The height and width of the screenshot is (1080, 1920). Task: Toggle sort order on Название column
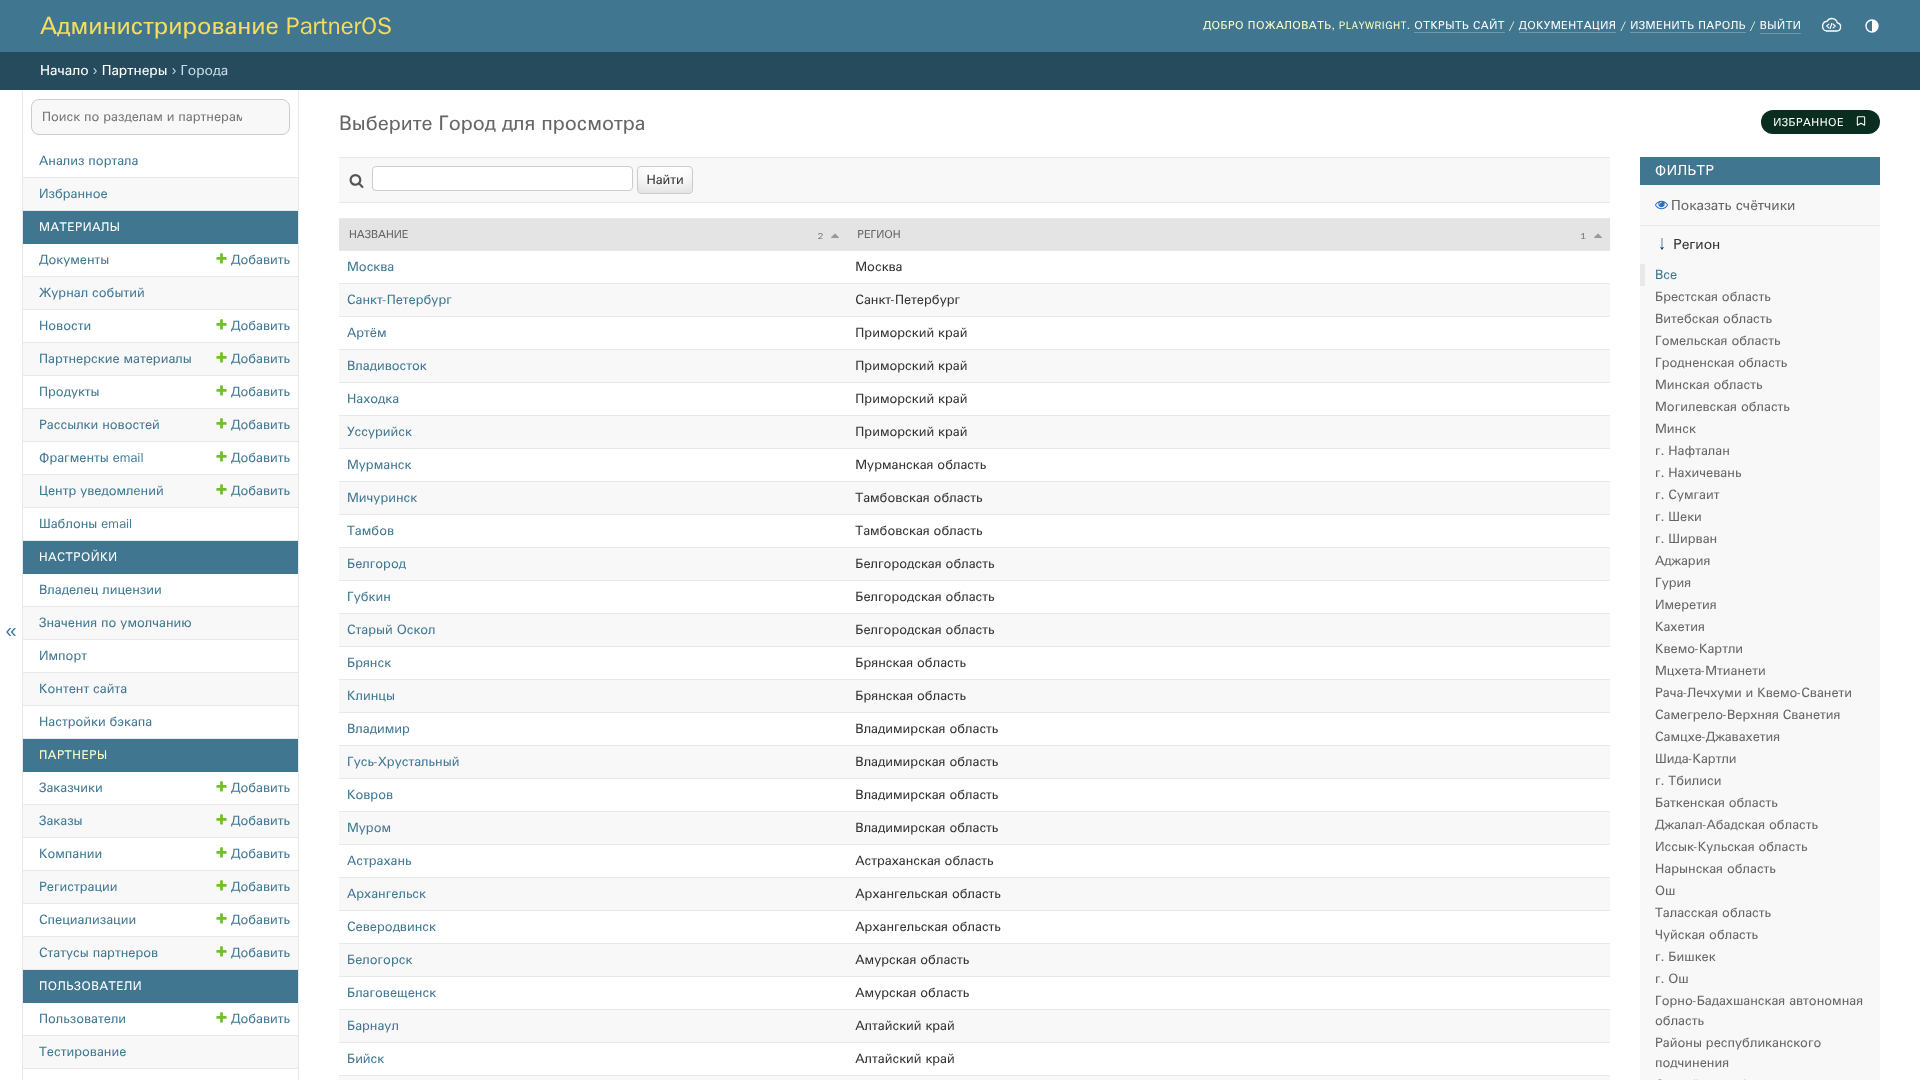click(x=835, y=236)
